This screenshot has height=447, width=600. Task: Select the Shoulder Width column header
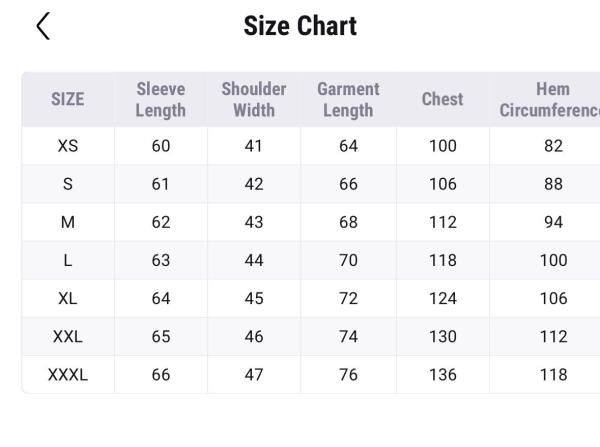(254, 99)
